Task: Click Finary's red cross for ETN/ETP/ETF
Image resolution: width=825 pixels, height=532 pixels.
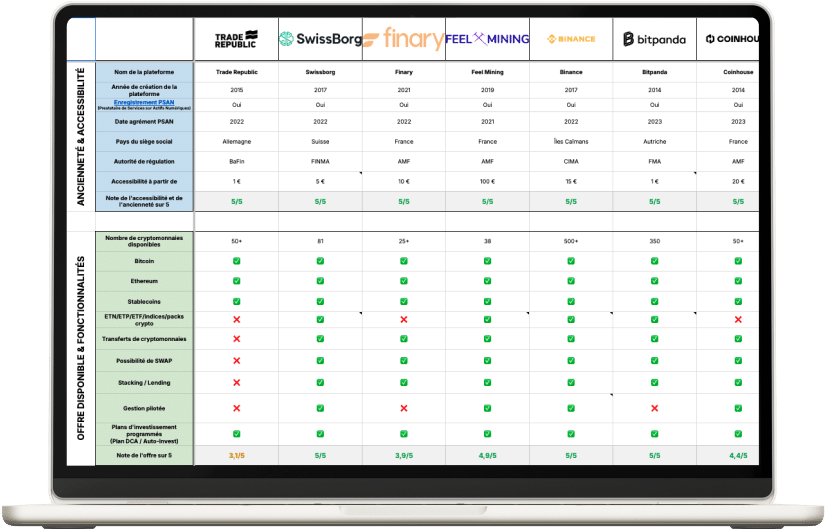Action: click(404, 319)
